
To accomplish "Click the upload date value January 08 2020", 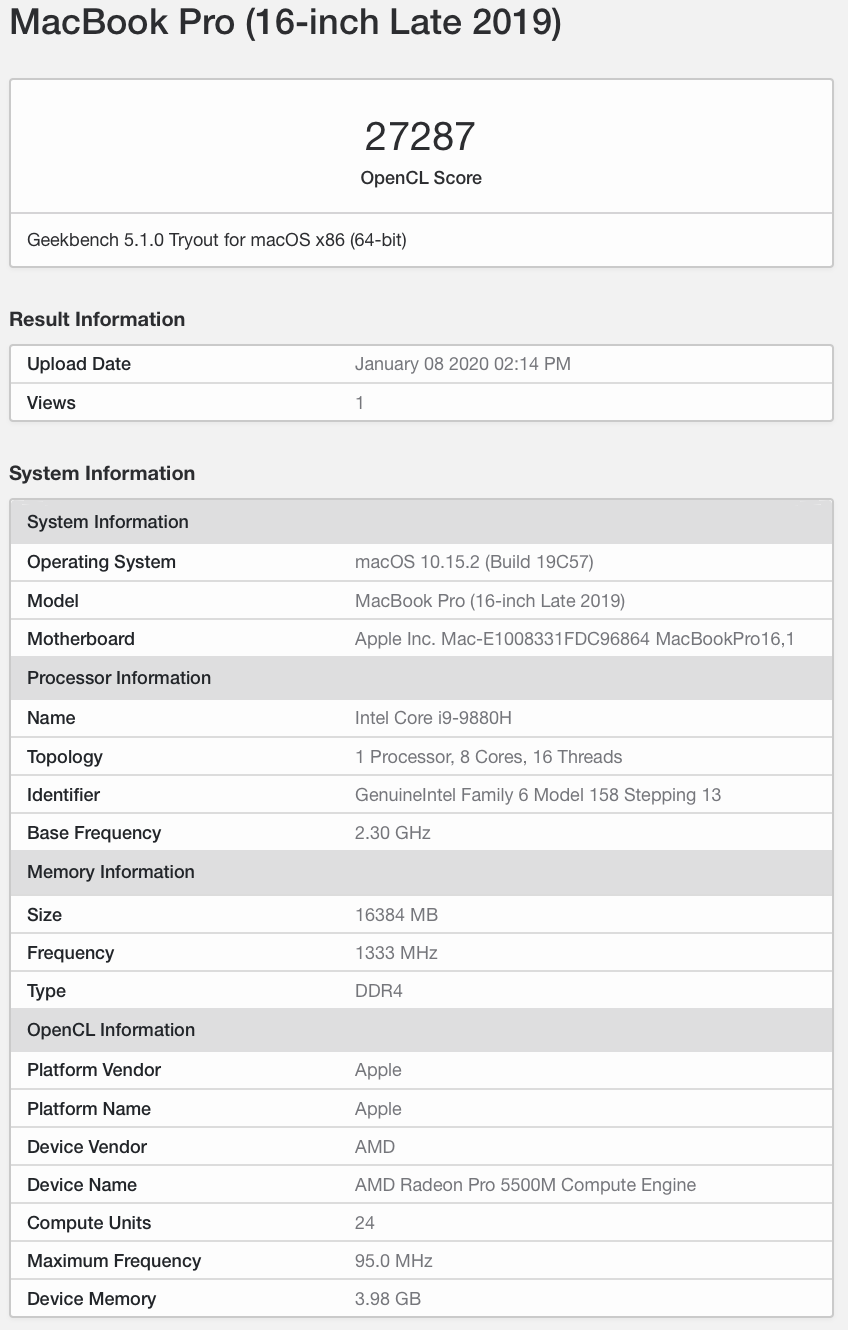I will tap(462, 364).
